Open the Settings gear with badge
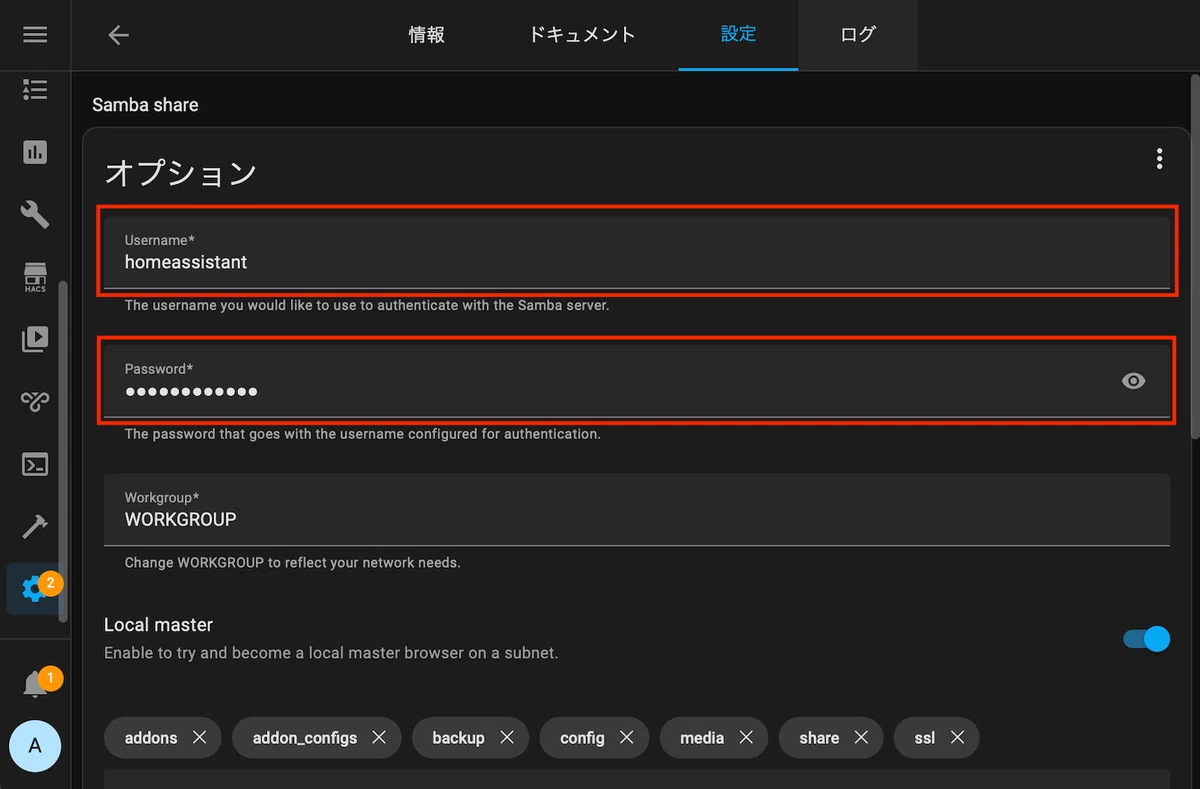Screen dimensions: 1200x789 [35, 589]
